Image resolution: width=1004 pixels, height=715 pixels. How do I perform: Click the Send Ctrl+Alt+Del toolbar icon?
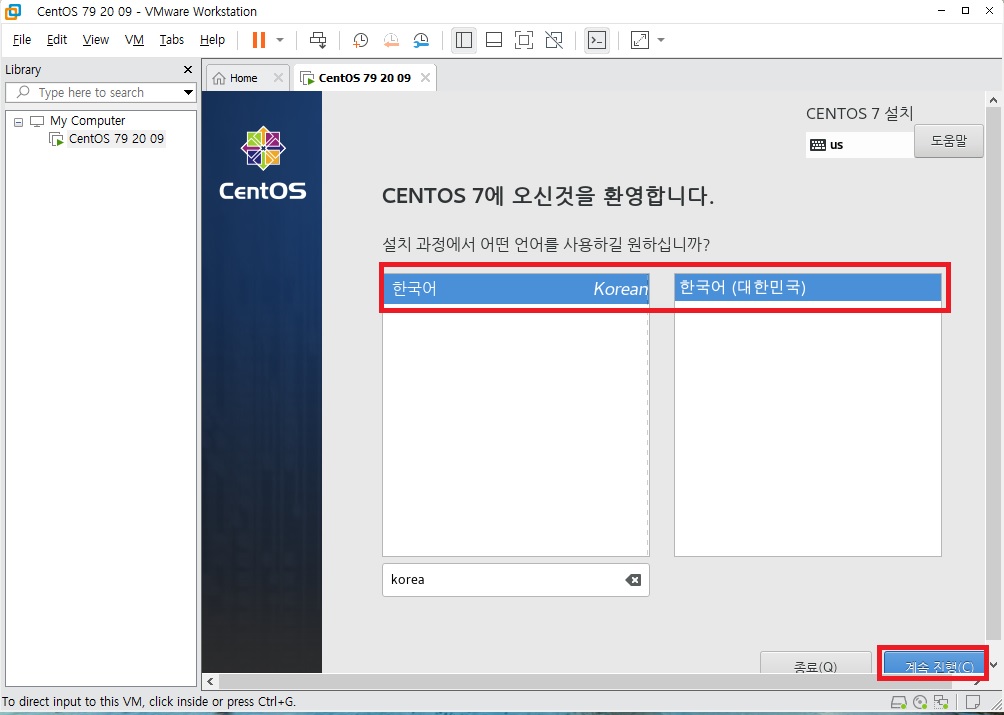point(318,40)
